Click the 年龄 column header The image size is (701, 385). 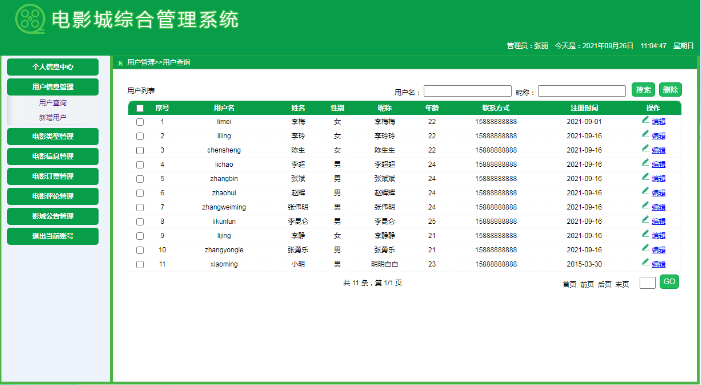(432, 108)
